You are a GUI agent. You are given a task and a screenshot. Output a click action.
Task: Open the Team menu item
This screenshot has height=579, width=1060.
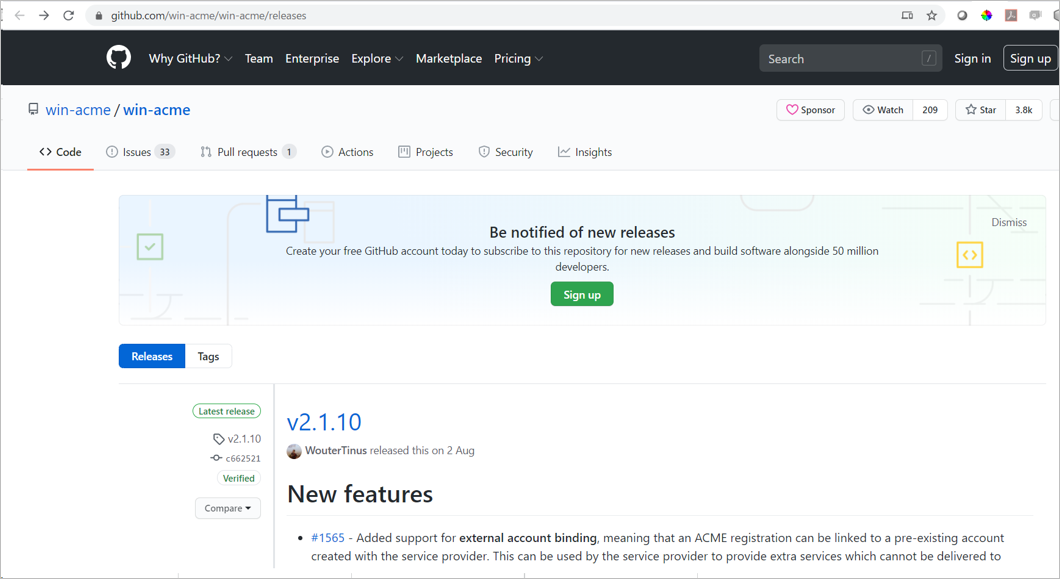[x=259, y=59]
